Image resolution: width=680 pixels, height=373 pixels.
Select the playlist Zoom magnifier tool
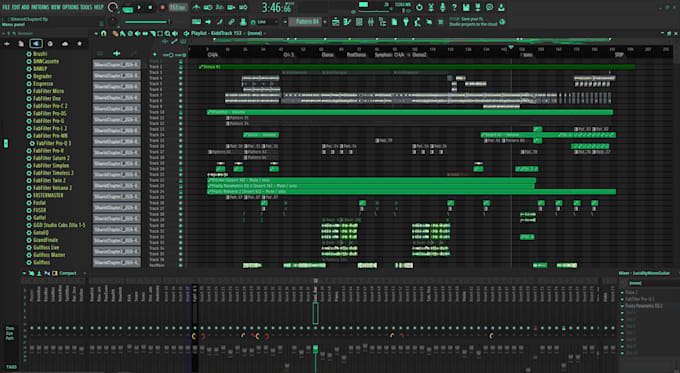pyautogui.click(x=167, y=33)
